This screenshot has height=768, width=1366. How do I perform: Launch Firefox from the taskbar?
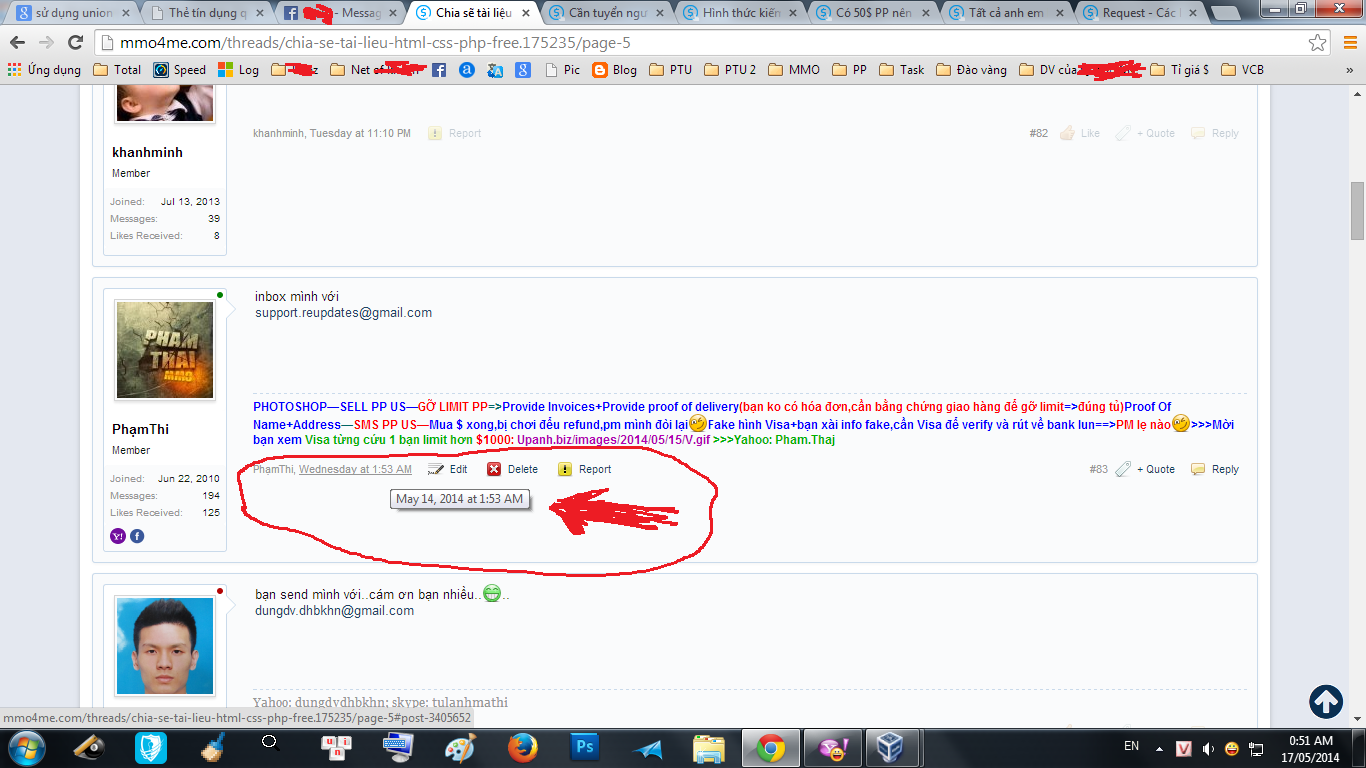(x=522, y=747)
